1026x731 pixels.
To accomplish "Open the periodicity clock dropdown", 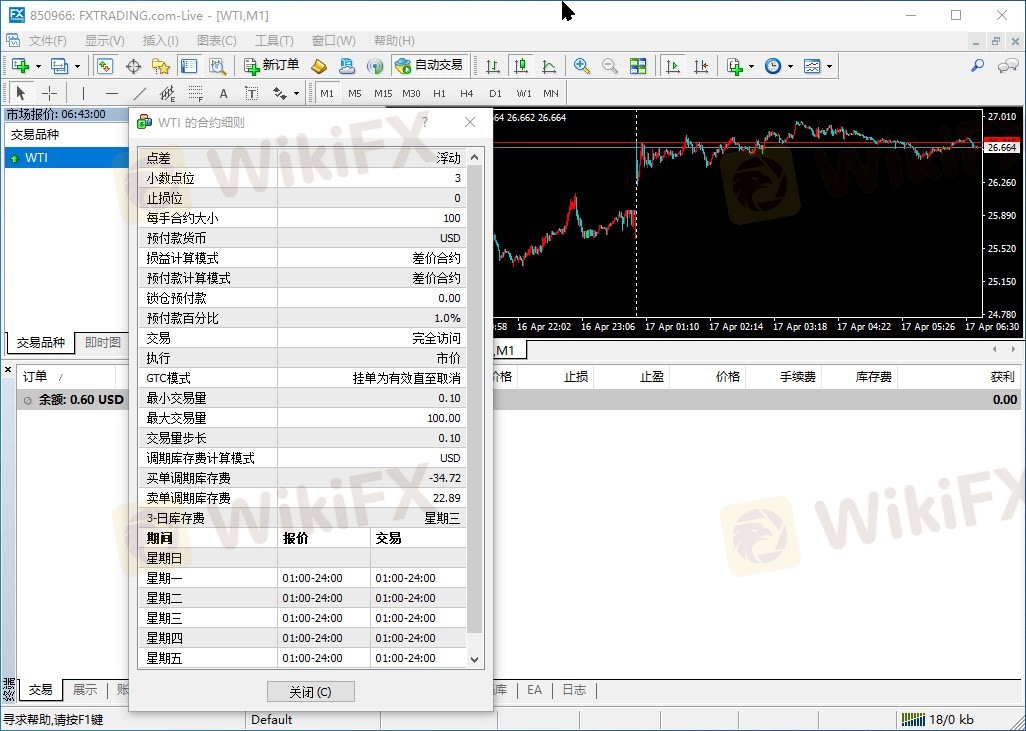I will tap(790, 66).
